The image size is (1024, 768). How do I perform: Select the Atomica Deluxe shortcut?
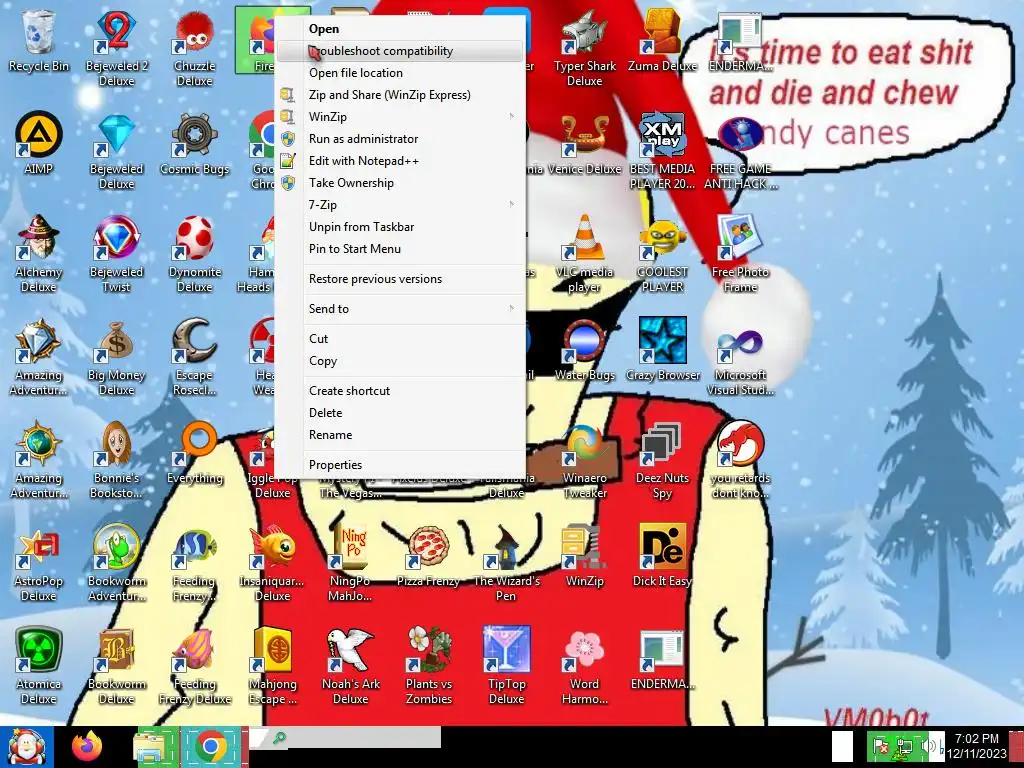click(x=38, y=666)
